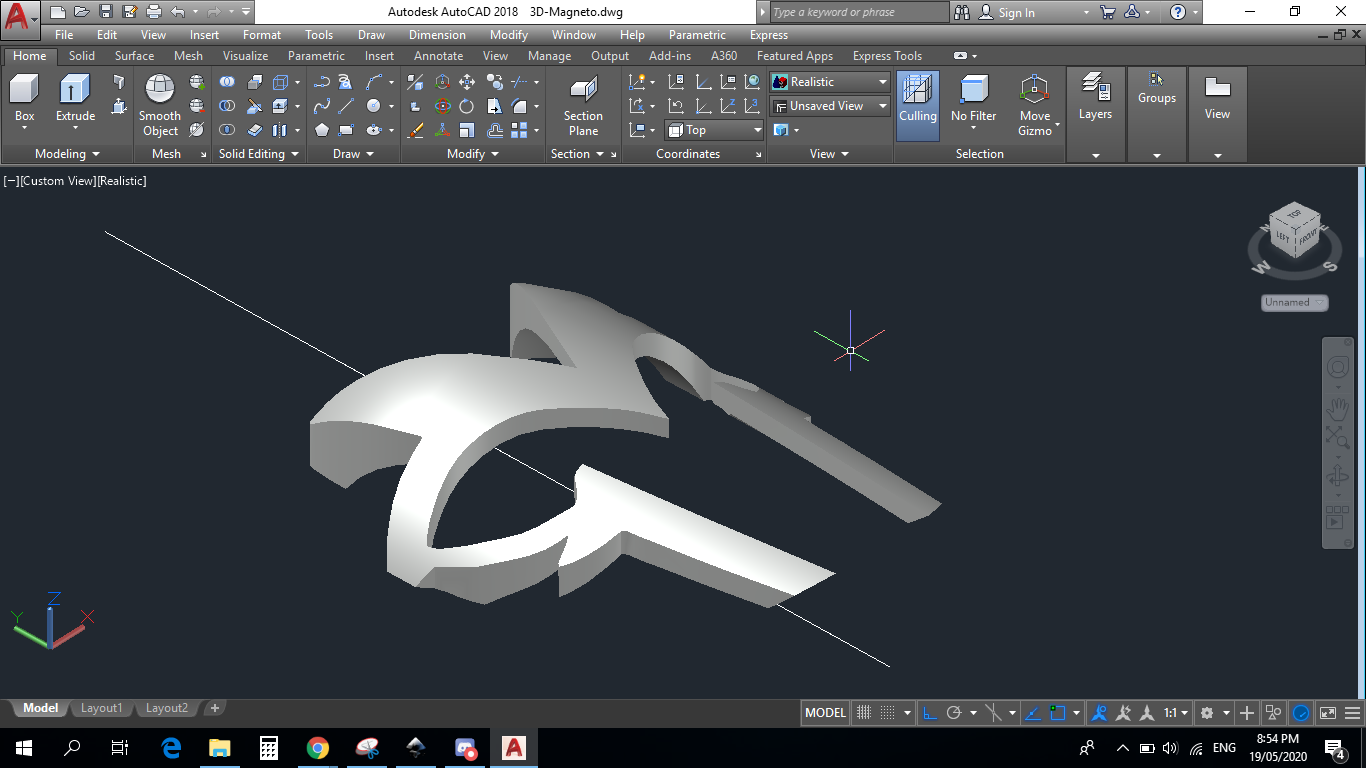The image size is (1366, 768).
Task: Click the Workspace Switching gear icon
Action: 1207,713
